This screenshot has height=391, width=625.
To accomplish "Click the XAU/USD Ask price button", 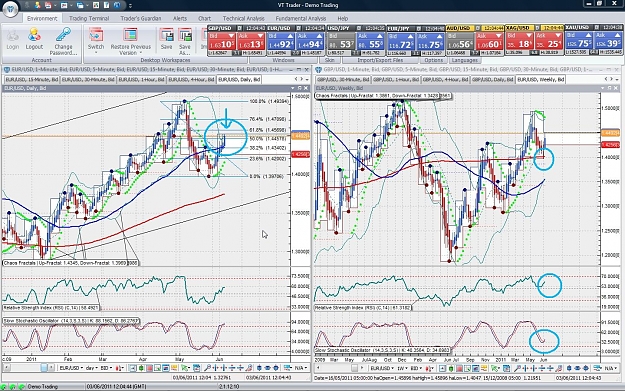I will coord(608,41).
